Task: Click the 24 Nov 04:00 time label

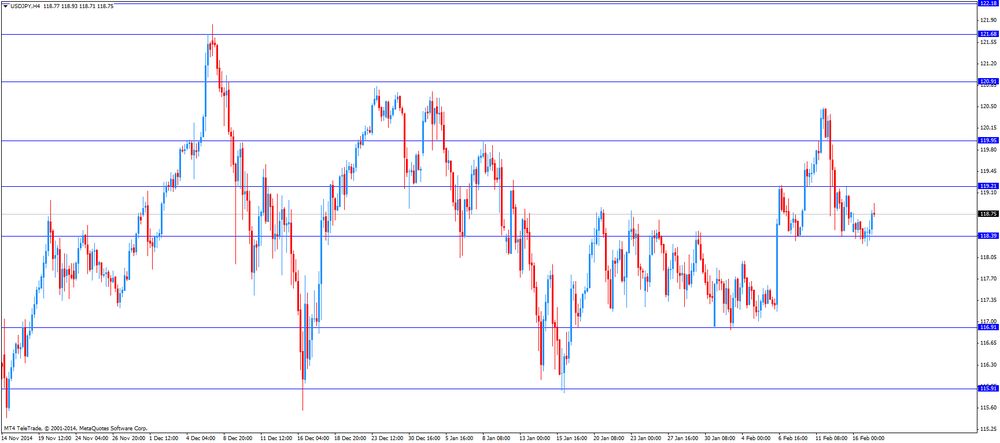Action: tap(92, 439)
